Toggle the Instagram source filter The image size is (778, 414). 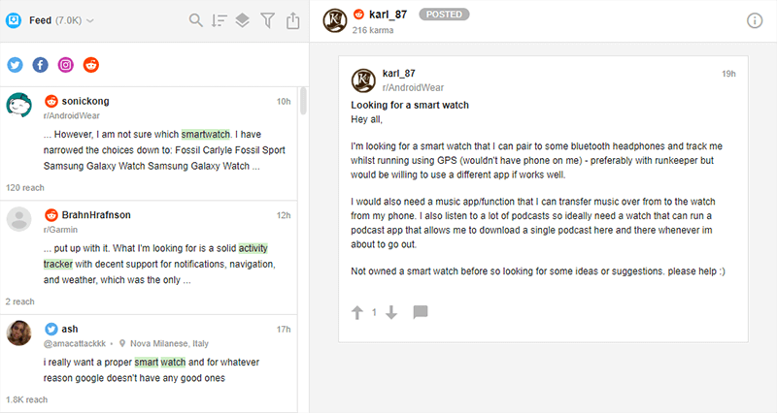[x=66, y=65]
